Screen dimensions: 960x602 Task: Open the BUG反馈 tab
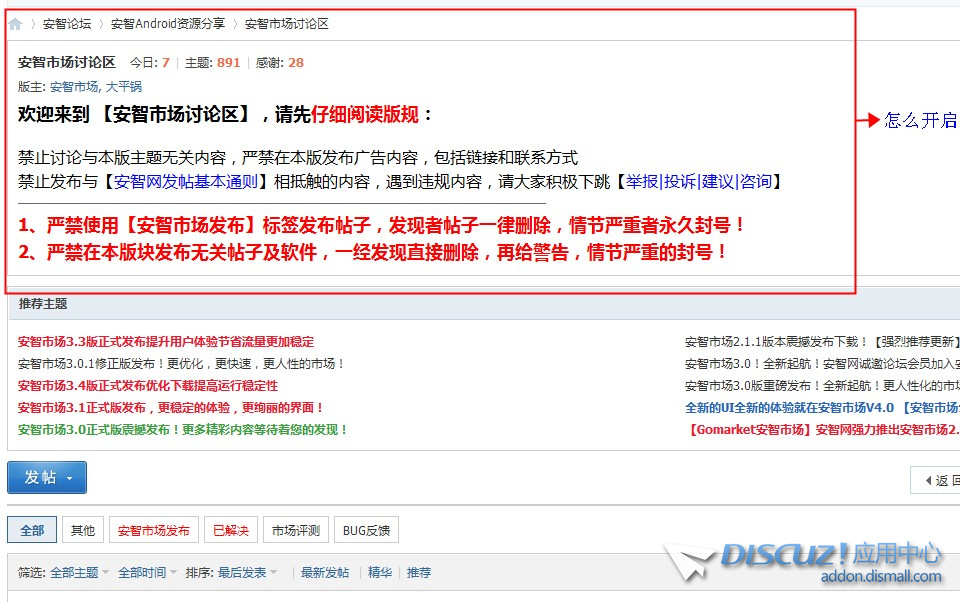366,530
